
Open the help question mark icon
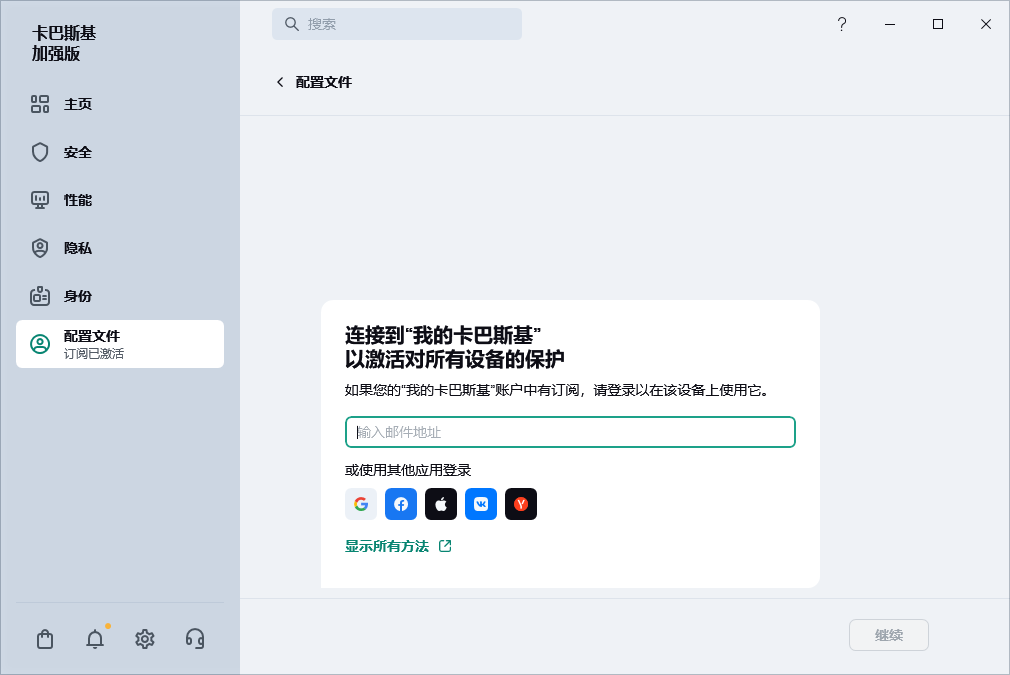(x=842, y=24)
